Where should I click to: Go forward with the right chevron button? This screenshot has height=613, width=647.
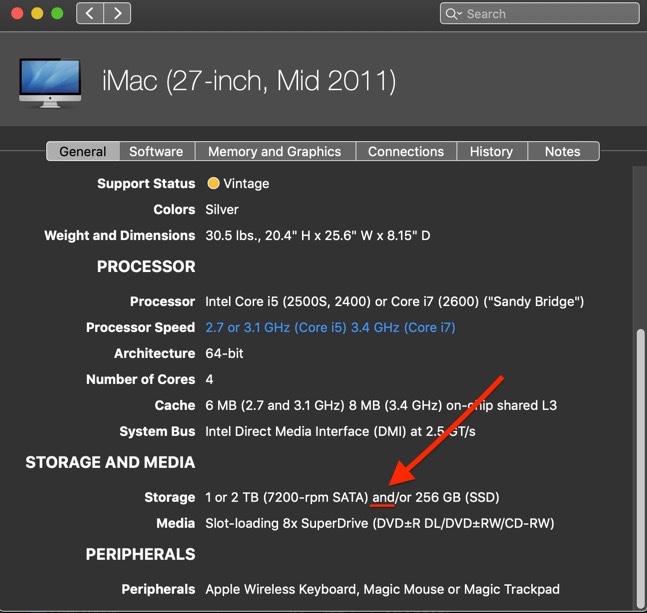point(117,13)
